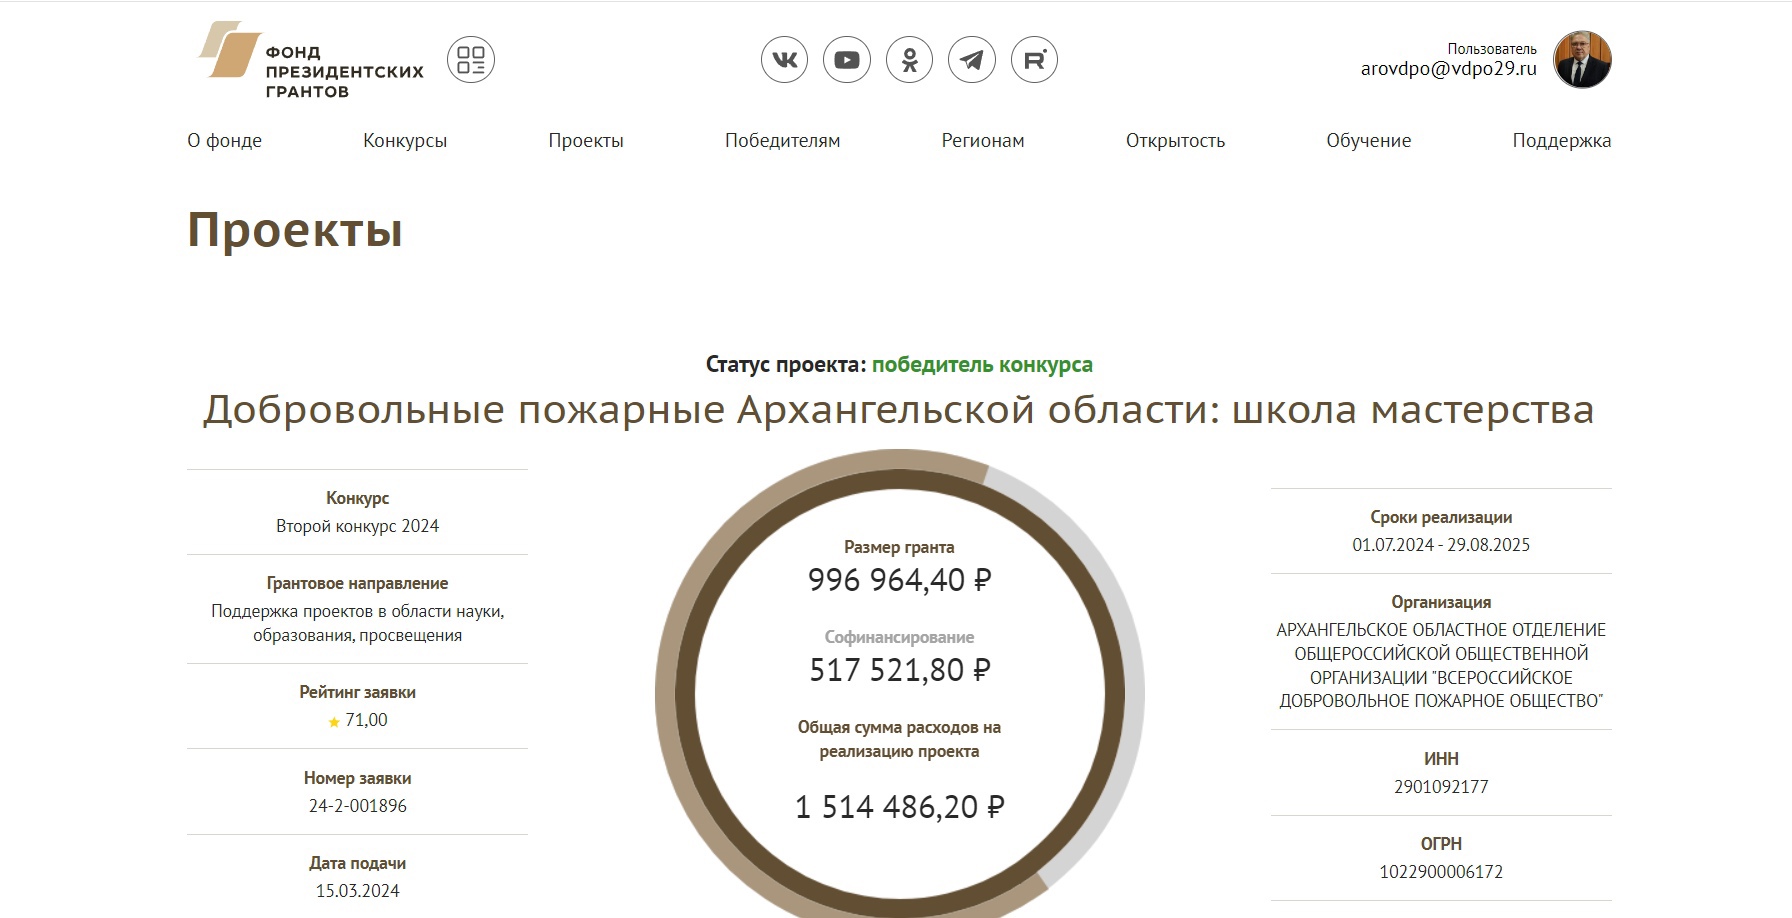Open the Обучение menu

click(1368, 141)
